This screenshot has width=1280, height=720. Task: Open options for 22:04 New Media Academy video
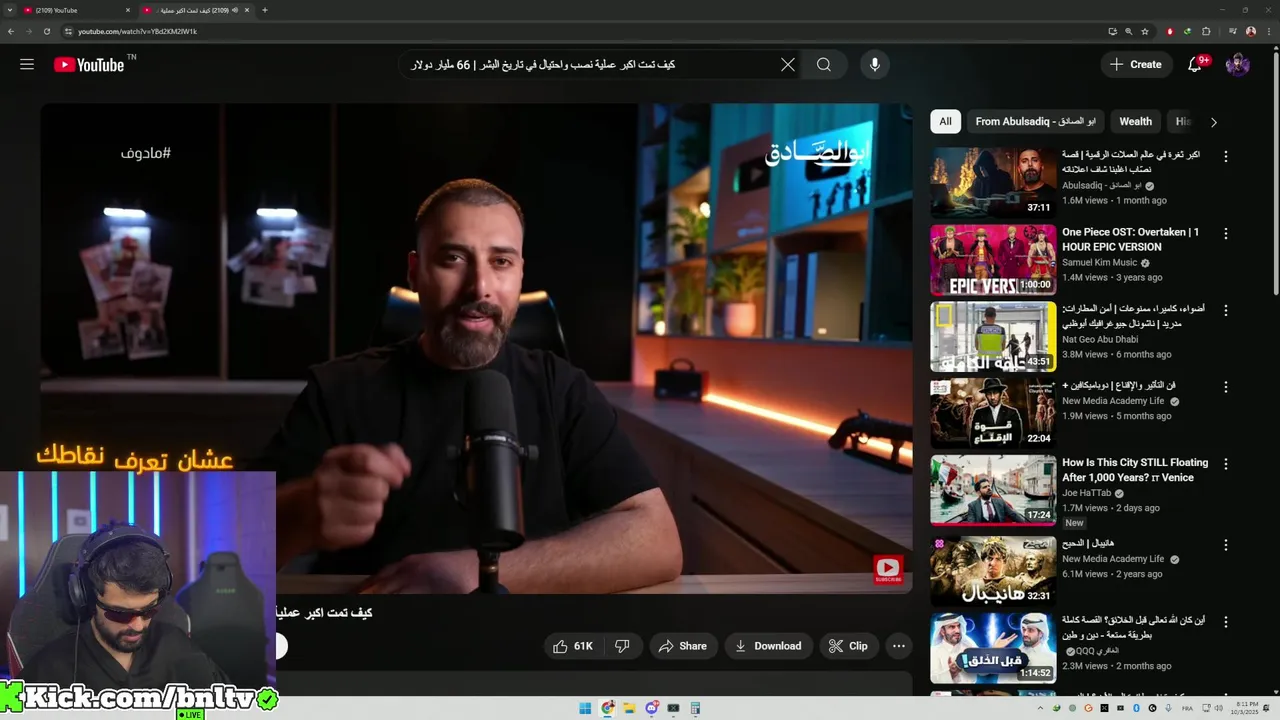pos(1225,387)
